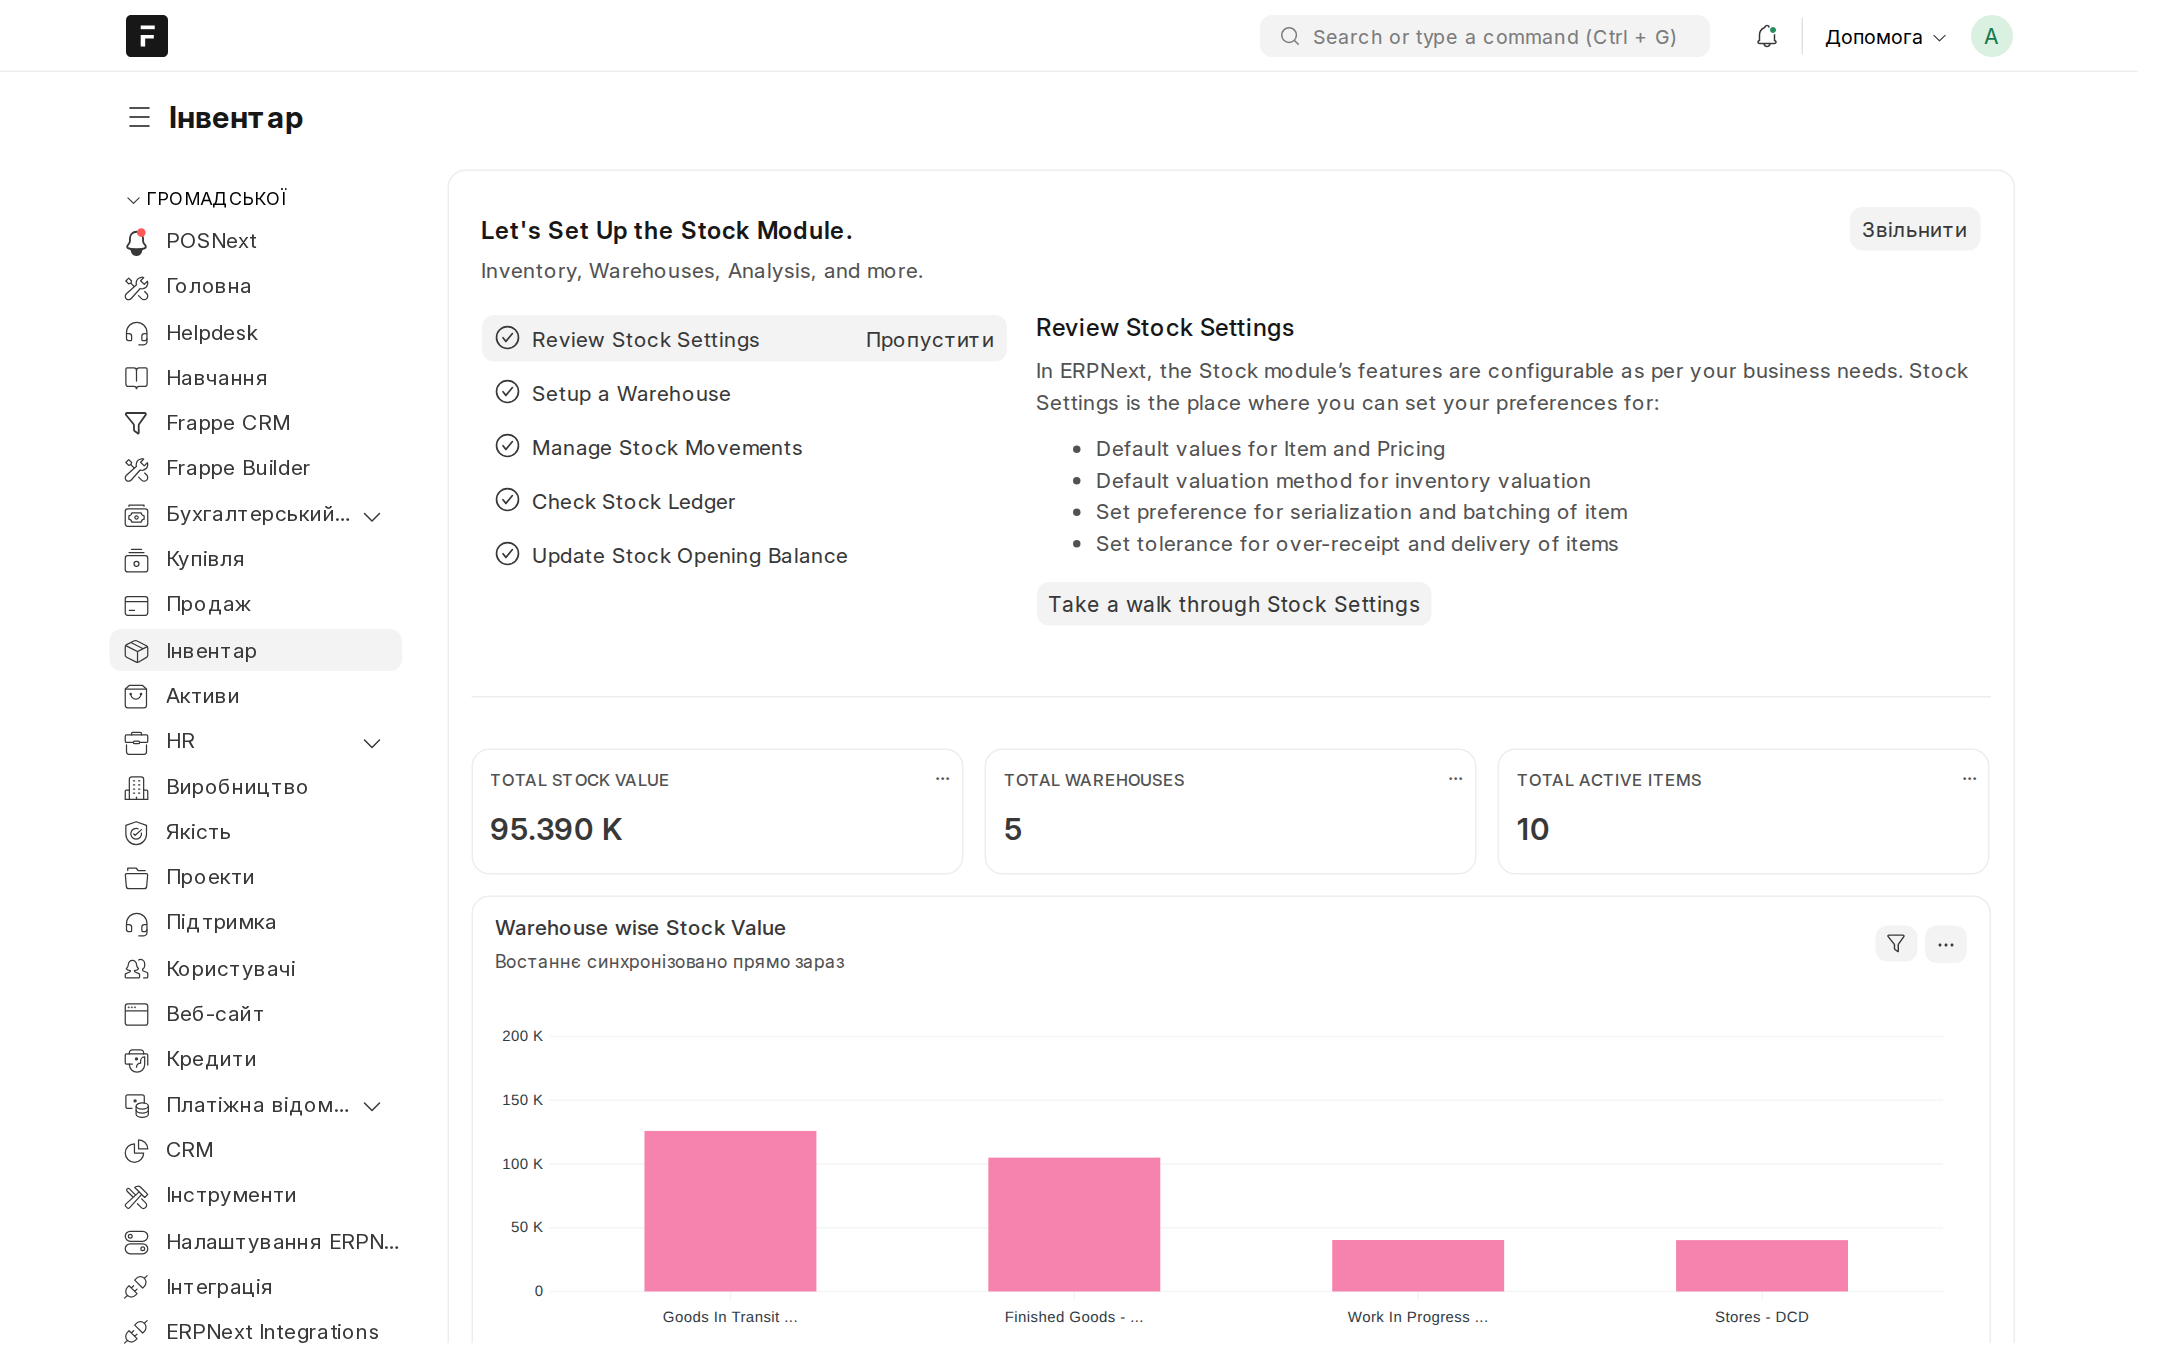Expand the HR sidebar chevron
This screenshot has width=2160, height=1350.
pos(372,743)
